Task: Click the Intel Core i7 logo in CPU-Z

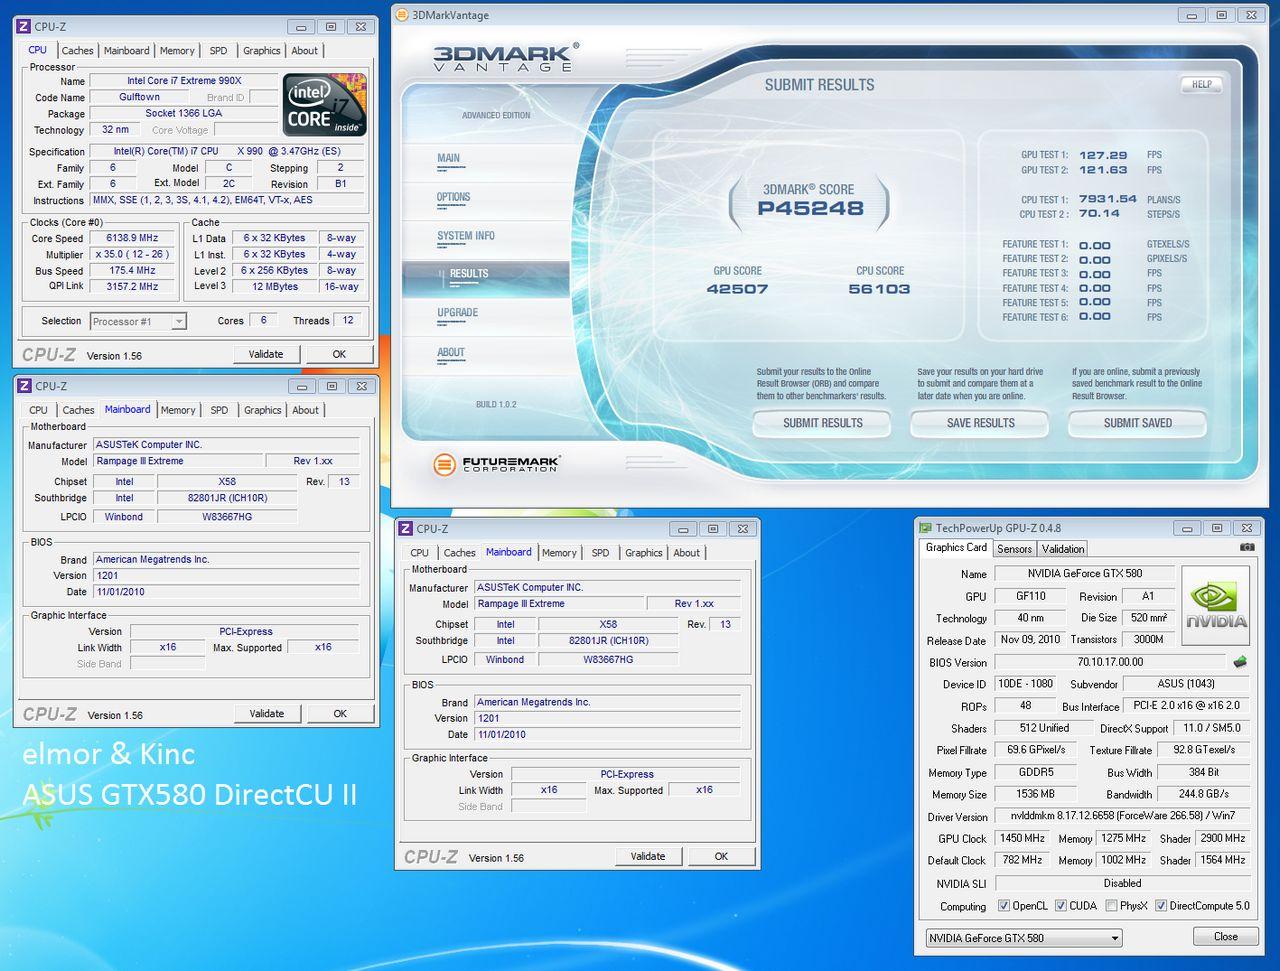Action: click(x=324, y=105)
